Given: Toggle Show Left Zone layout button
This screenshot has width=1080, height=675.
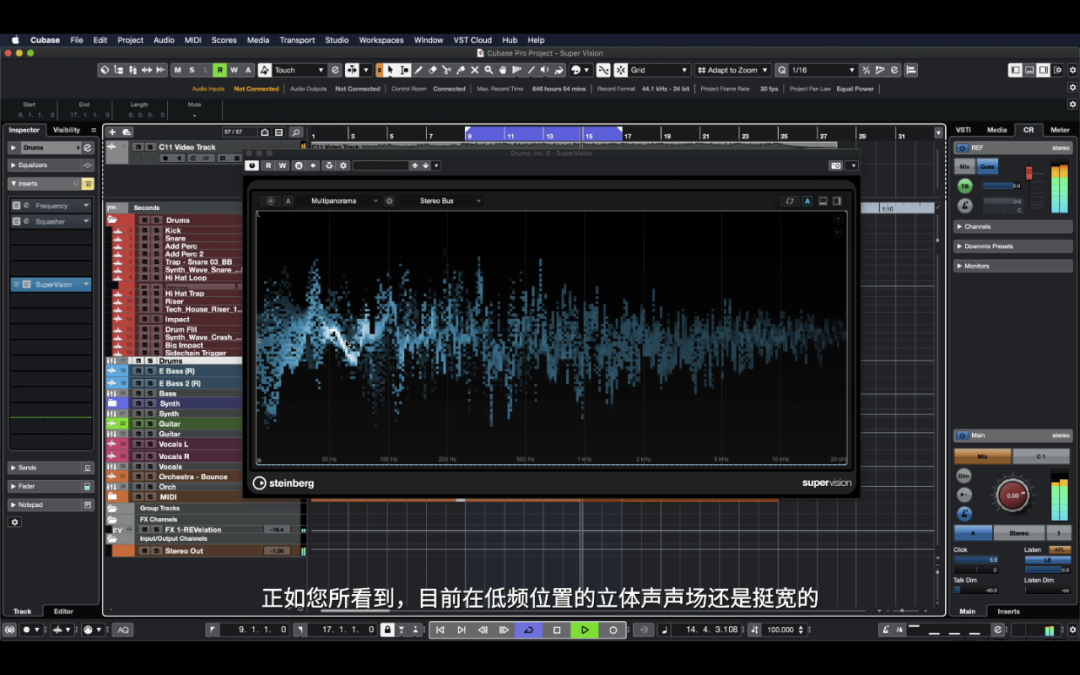Looking at the screenshot, I should coord(1015,70).
